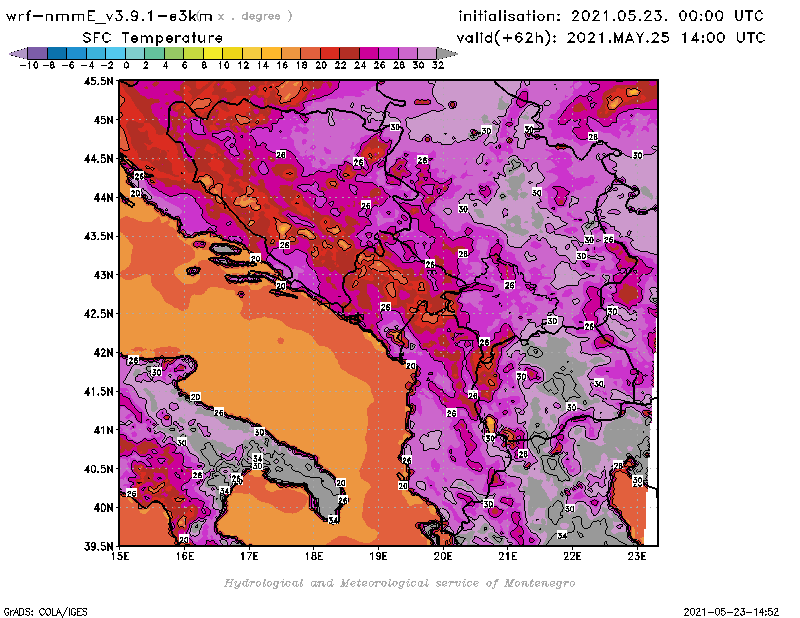Click the '44N' latitude label

coord(104,197)
